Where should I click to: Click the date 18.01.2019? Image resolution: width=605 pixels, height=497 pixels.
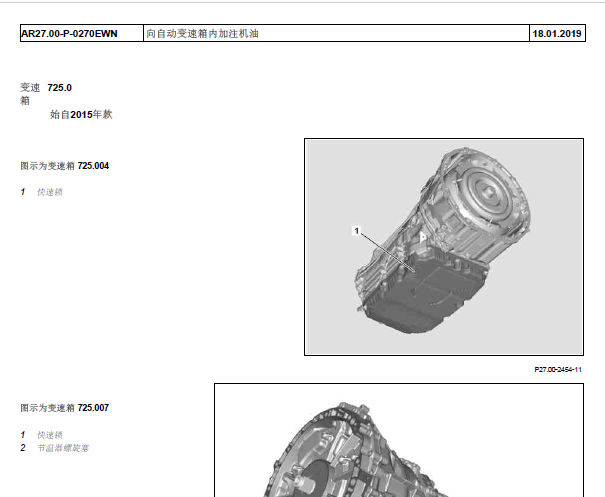(557, 34)
